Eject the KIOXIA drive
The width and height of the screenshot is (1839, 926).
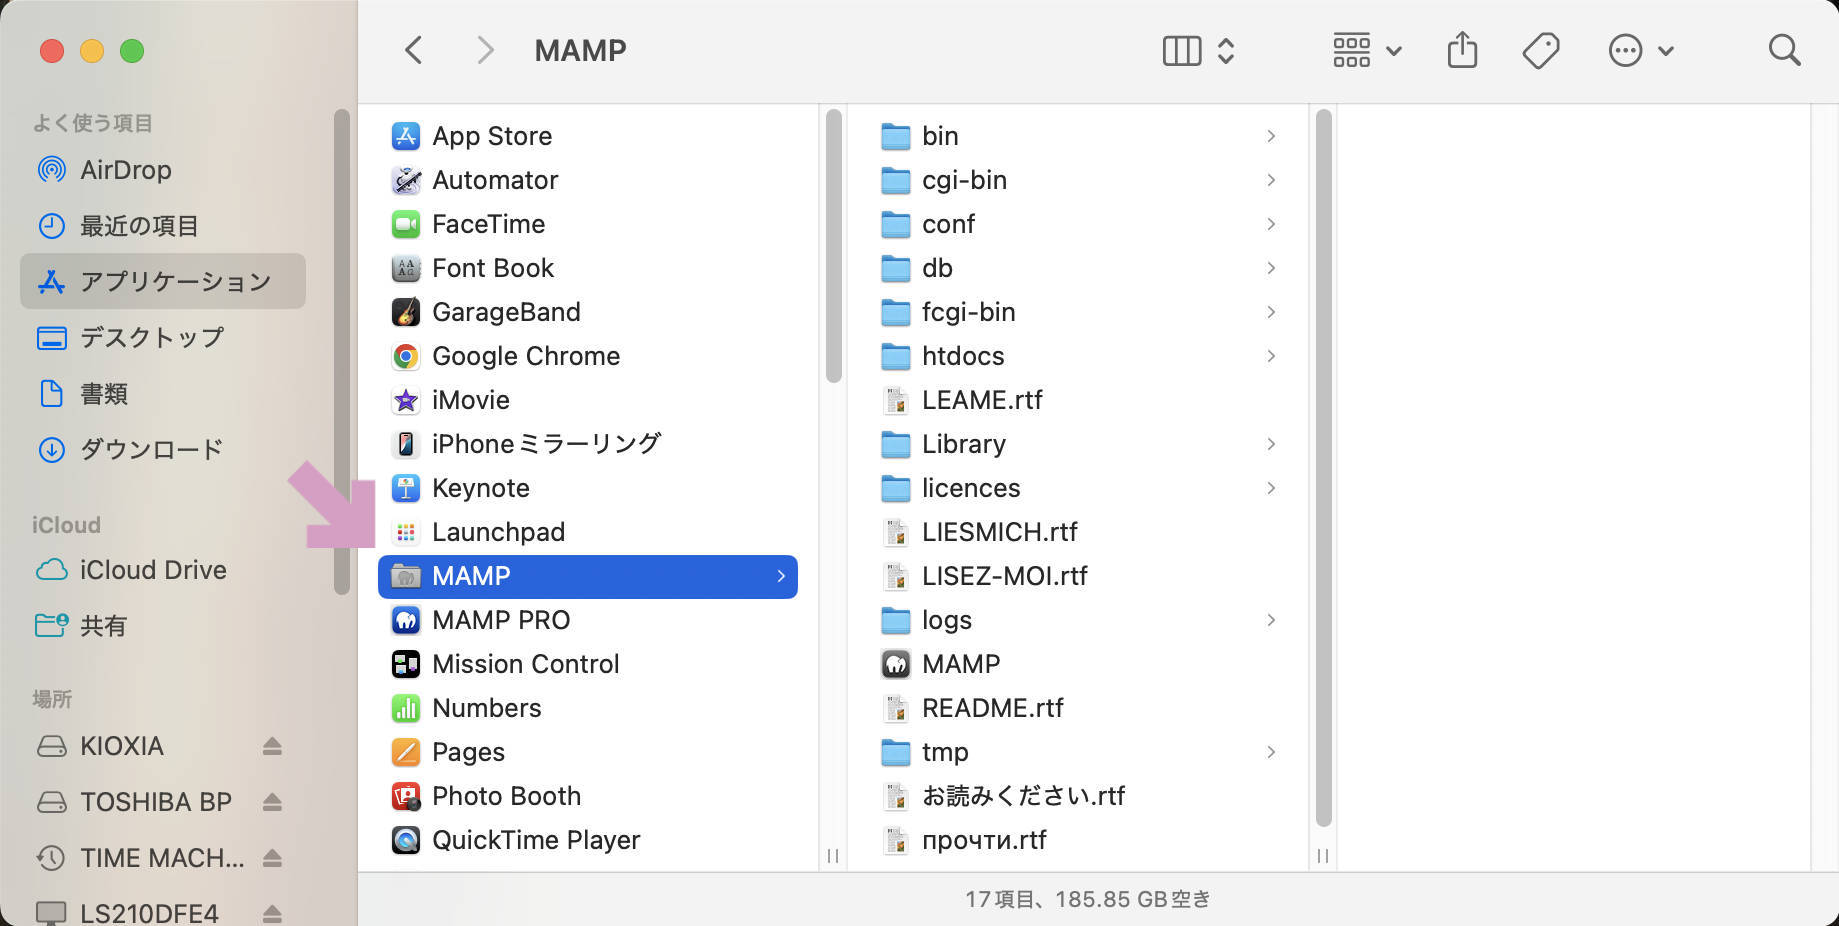pyautogui.click(x=273, y=746)
